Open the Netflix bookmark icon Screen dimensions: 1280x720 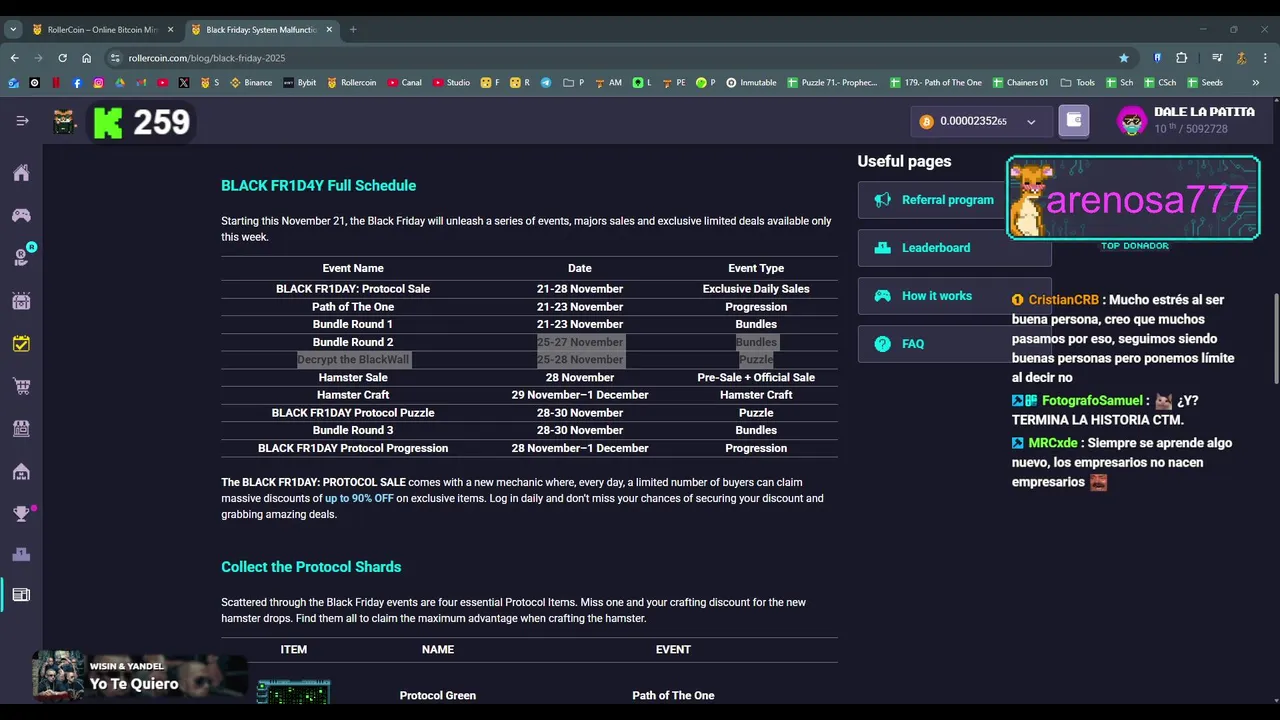click(56, 83)
